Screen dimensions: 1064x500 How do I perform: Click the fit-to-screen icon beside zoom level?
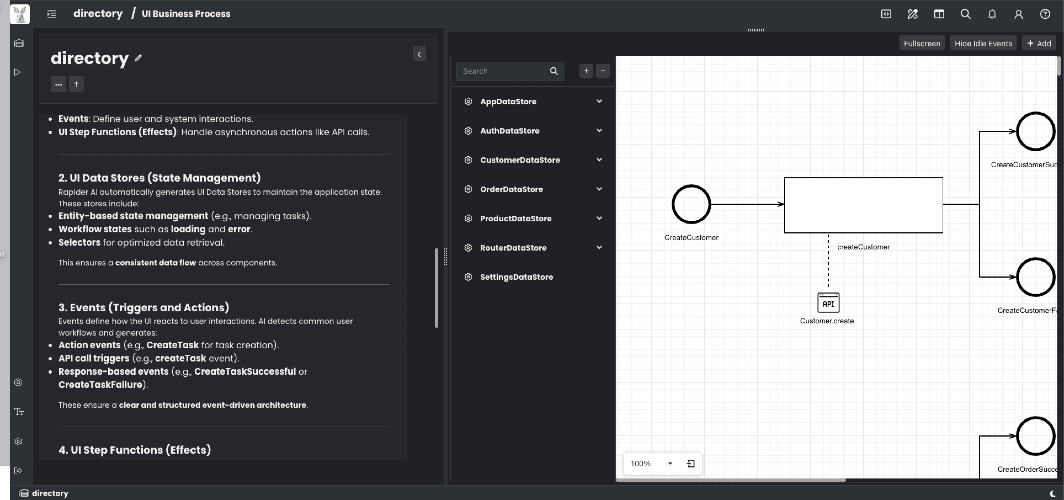click(x=690, y=463)
